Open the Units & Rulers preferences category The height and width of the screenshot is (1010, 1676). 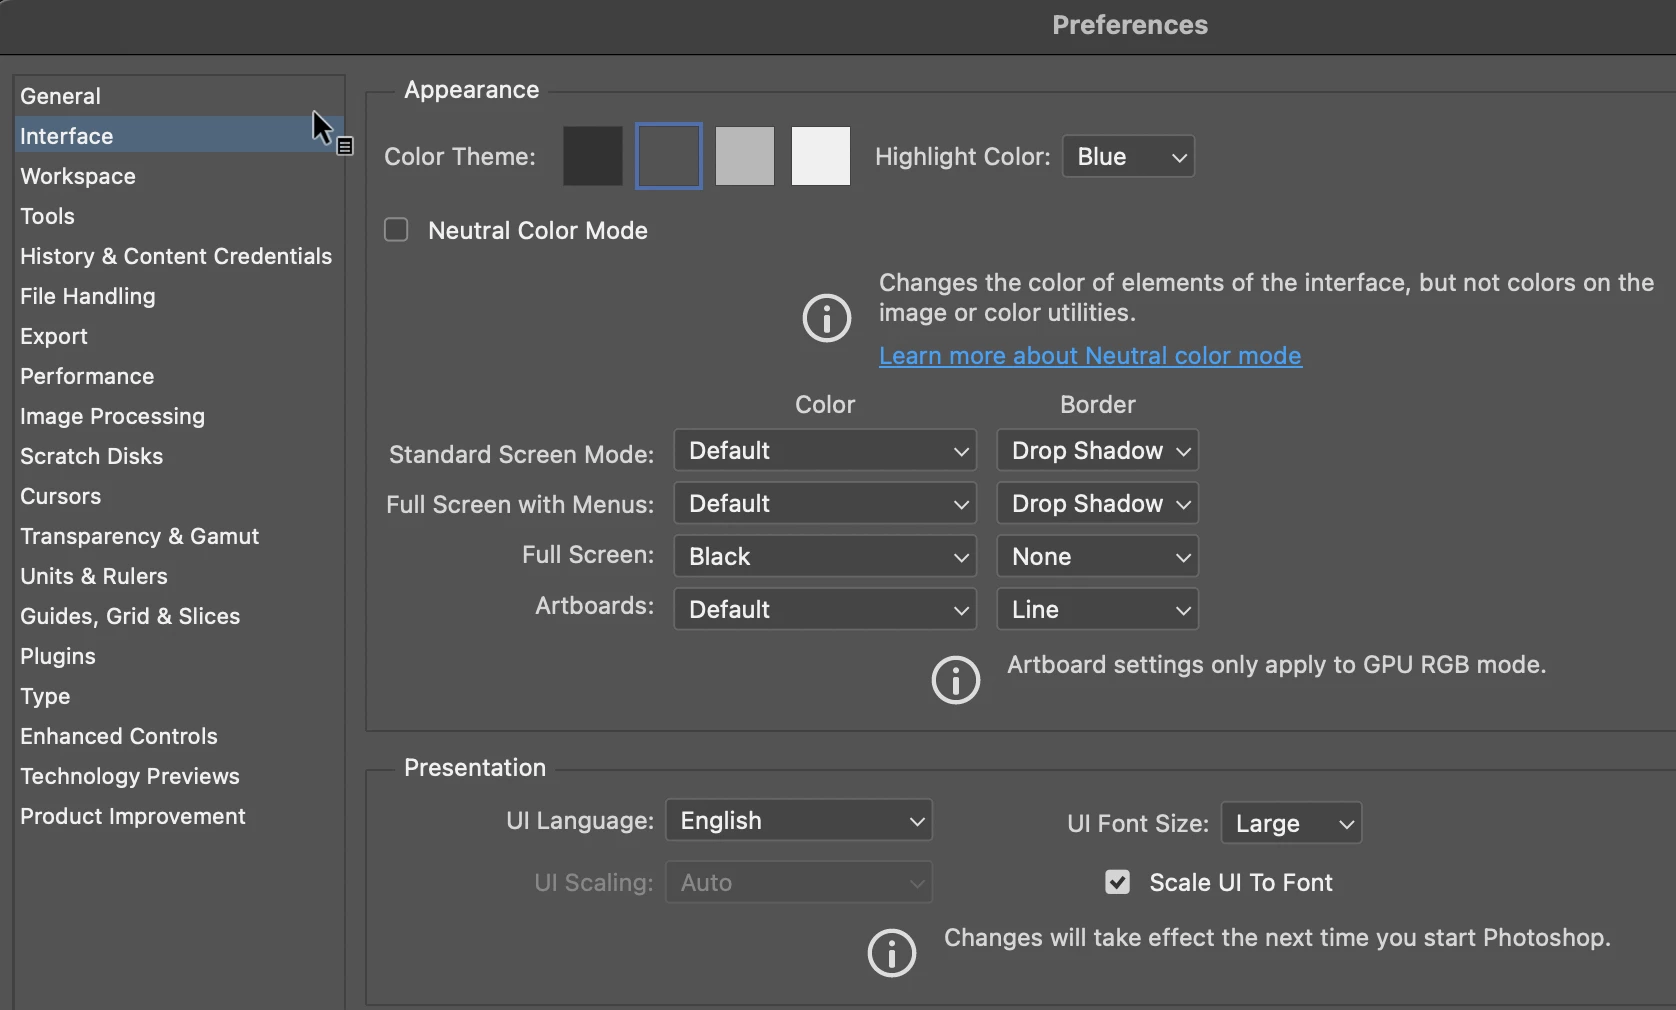click(x=179, y=576)
